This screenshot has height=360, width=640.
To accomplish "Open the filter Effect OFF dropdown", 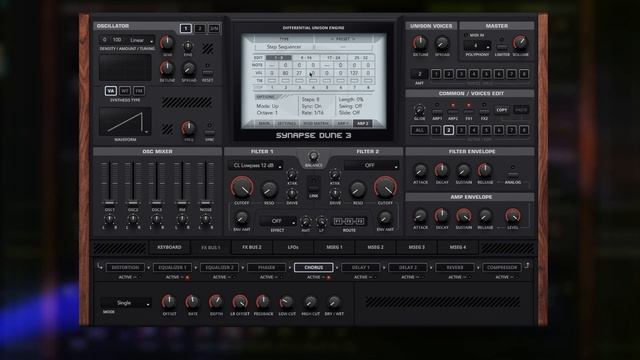I will [x=278, y=221].
